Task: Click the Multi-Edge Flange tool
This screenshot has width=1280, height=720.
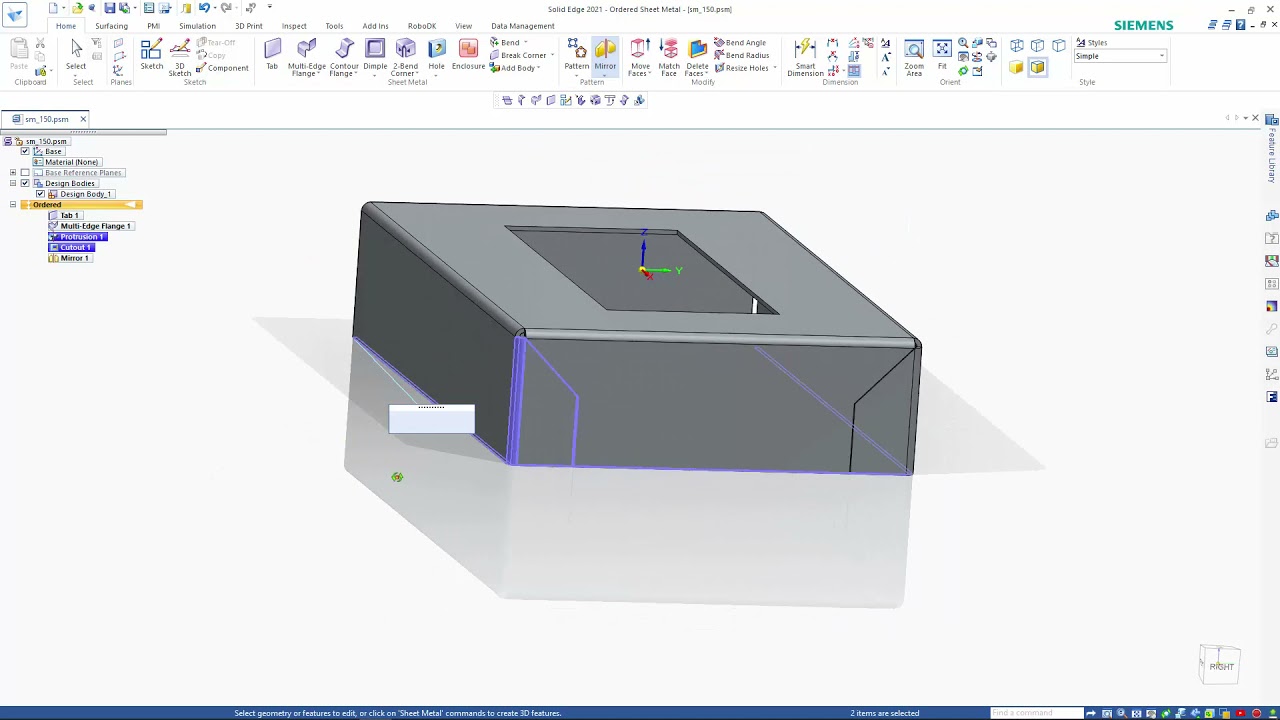Action: click(307, 57)
